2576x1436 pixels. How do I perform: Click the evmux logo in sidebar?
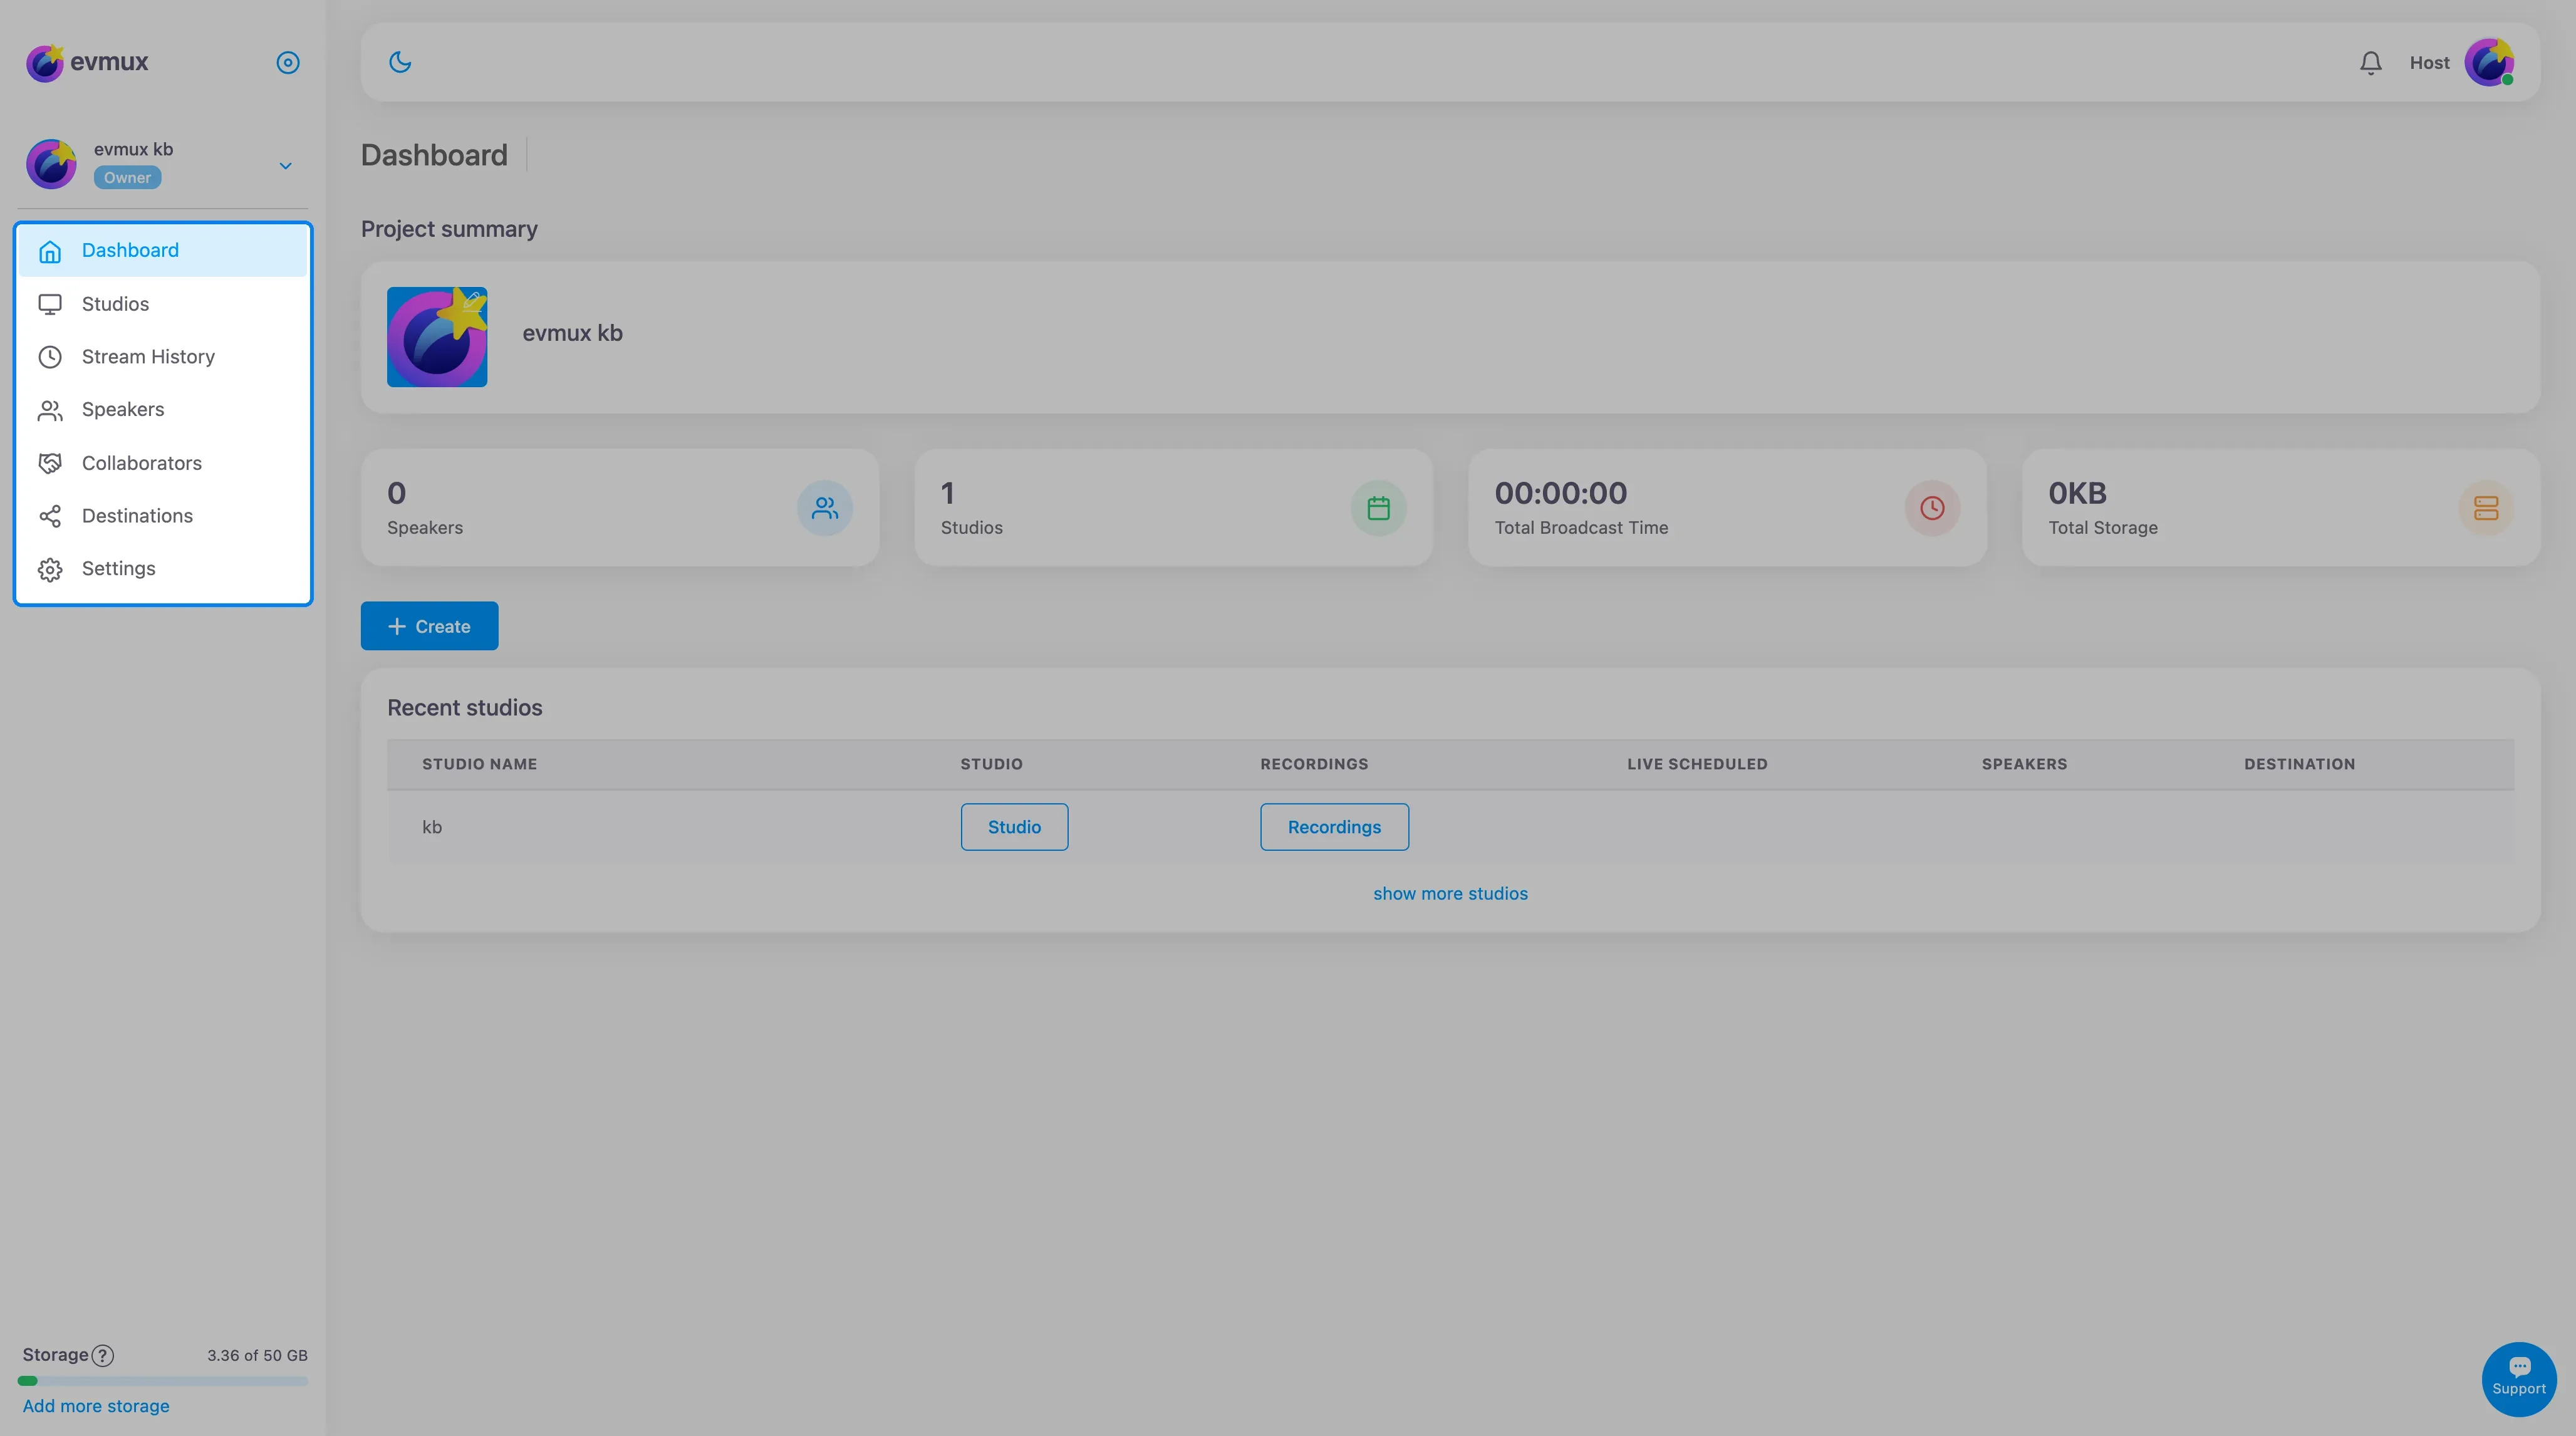(x=87, y=62)
